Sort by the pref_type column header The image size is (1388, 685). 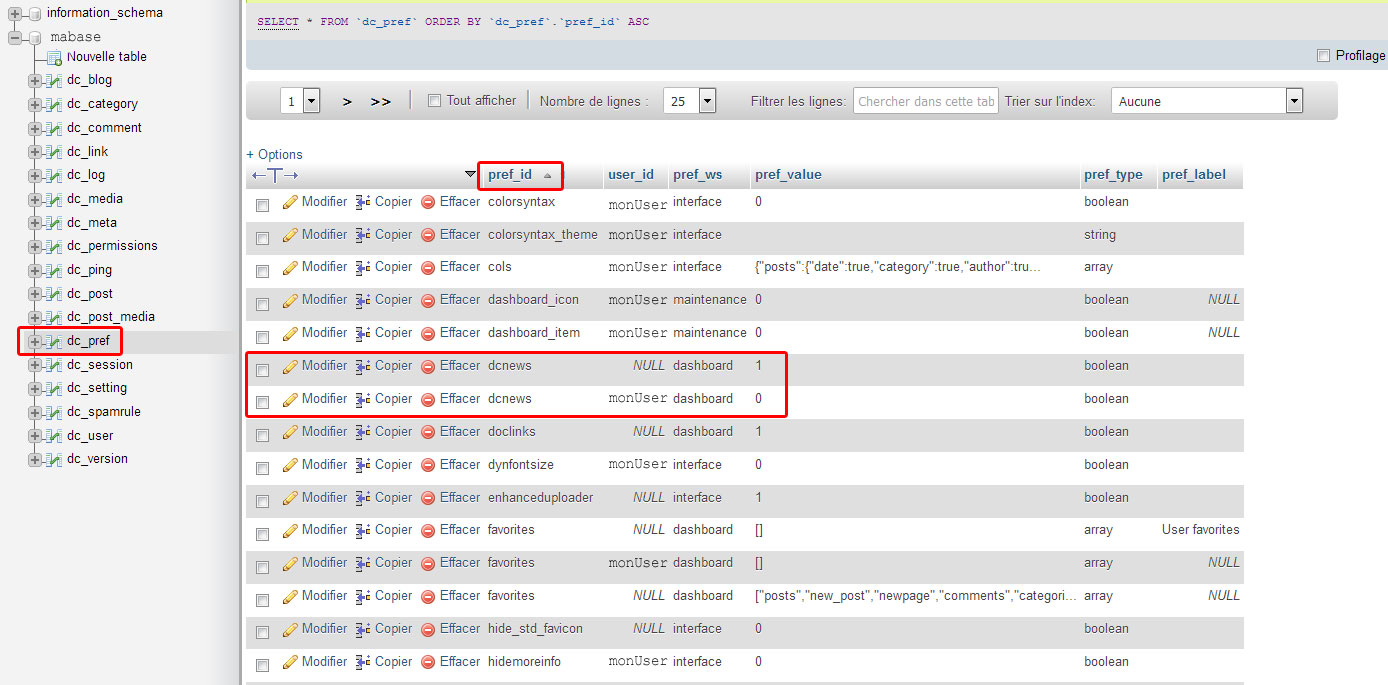pos(1113,174)
